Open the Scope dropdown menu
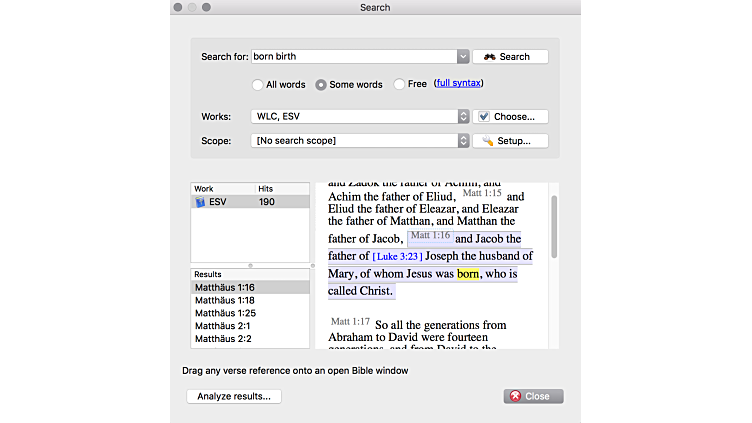Viewport: 752px width, 423px height. click(463, 141)
